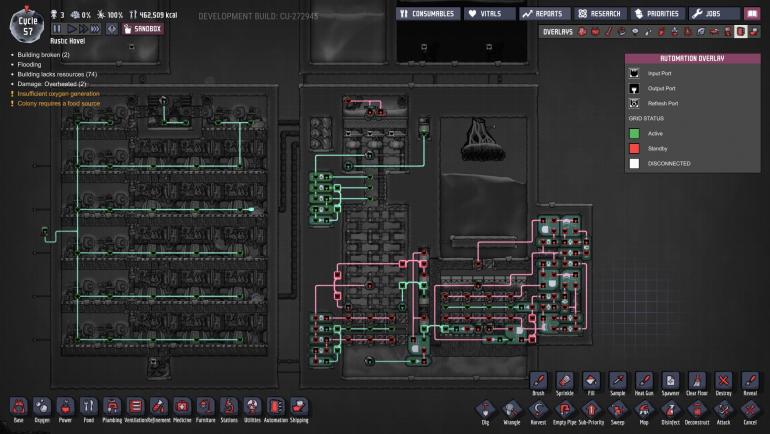Open the Consumables management tab
770x434 pixels.
(x=428, y=14)
